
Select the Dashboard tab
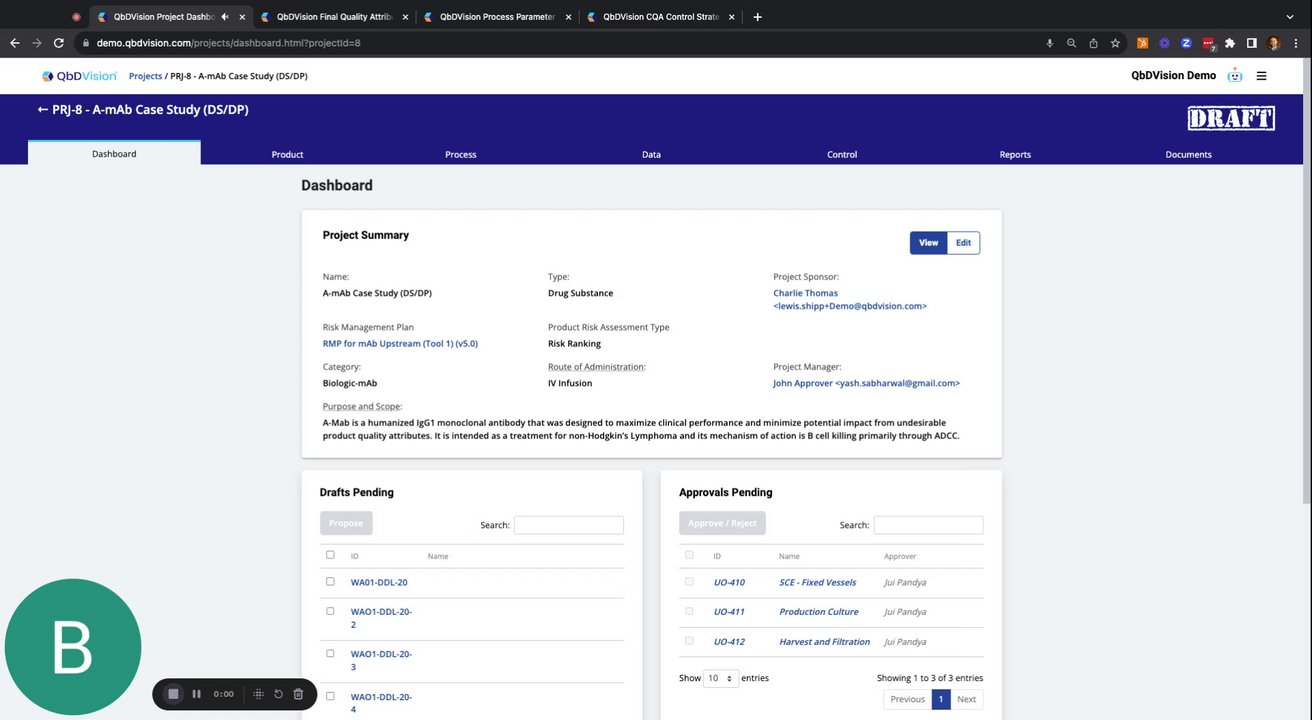click(x=114, y=153)
